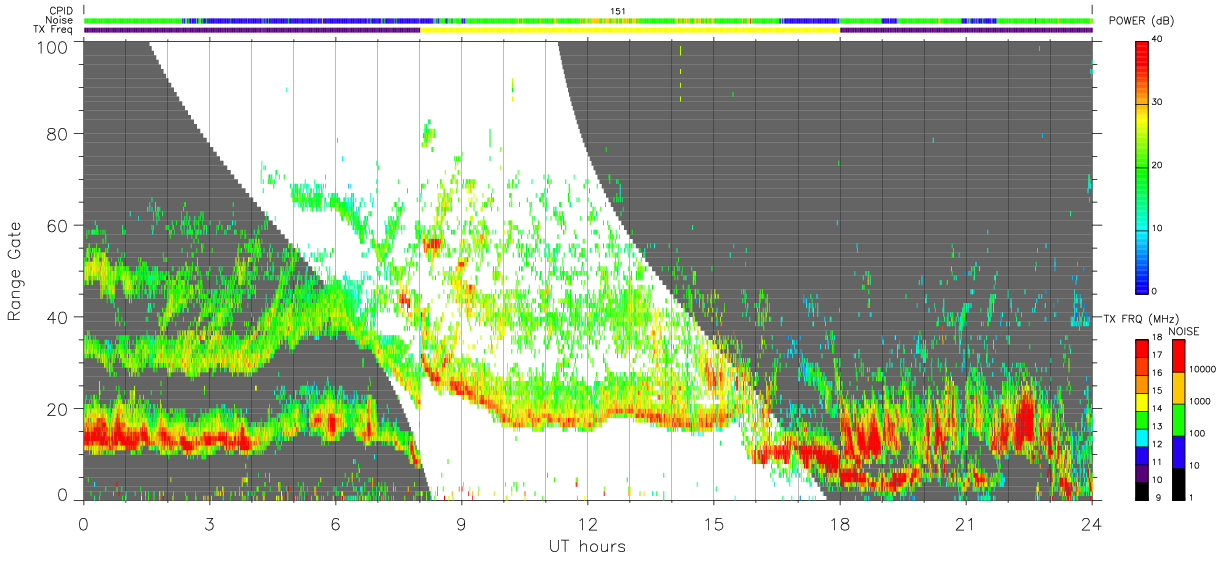Click the 17 label on TX FRQ legend

(1158, 355)
